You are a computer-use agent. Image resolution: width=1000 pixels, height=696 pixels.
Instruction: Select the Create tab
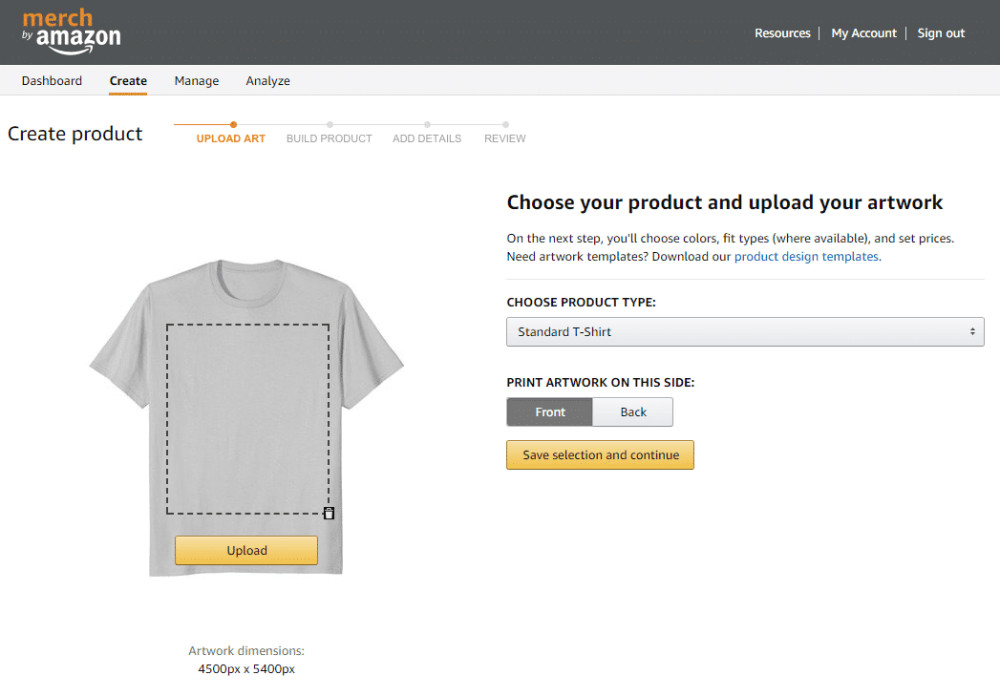pos(128,81)
